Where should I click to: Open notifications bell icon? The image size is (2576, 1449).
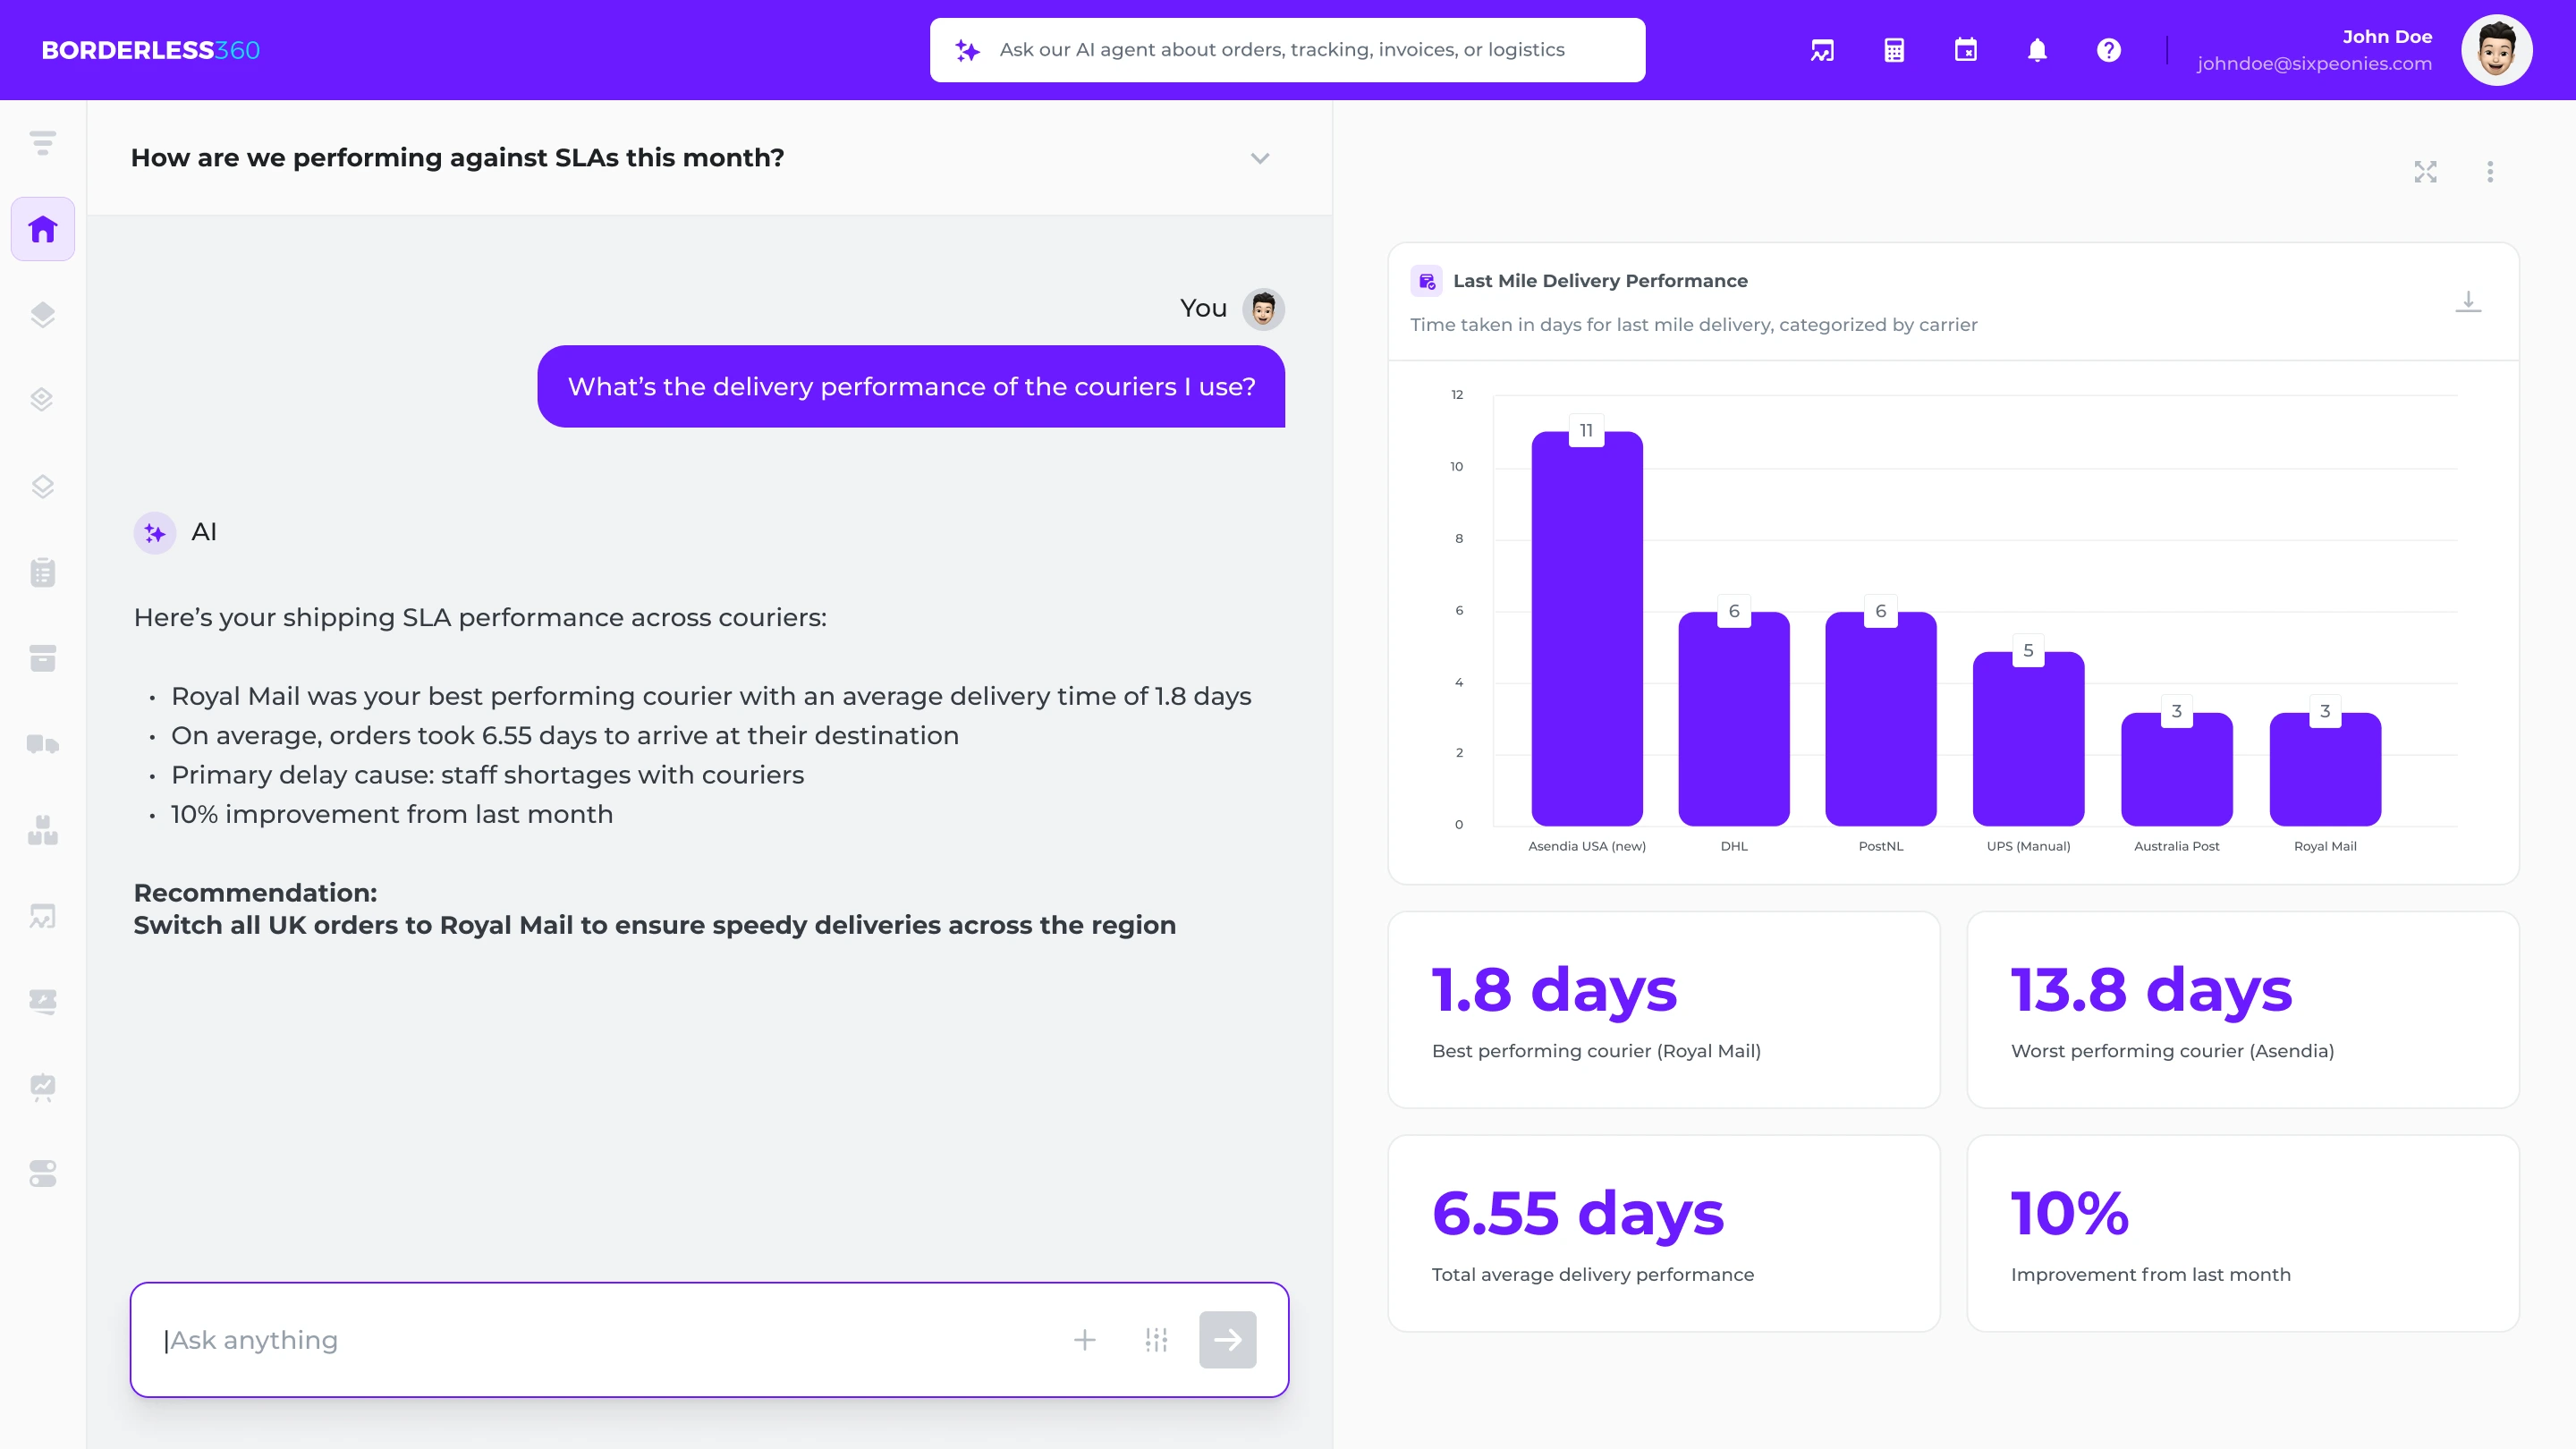coord(2037,50)
